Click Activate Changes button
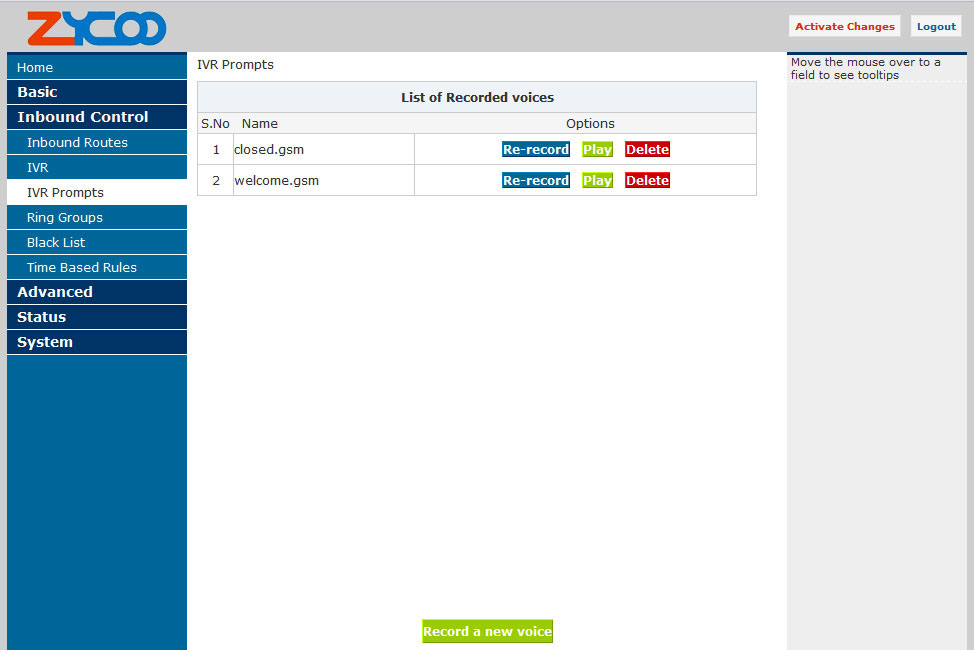This screenshot has height=650, width=974. coord(844,26)
